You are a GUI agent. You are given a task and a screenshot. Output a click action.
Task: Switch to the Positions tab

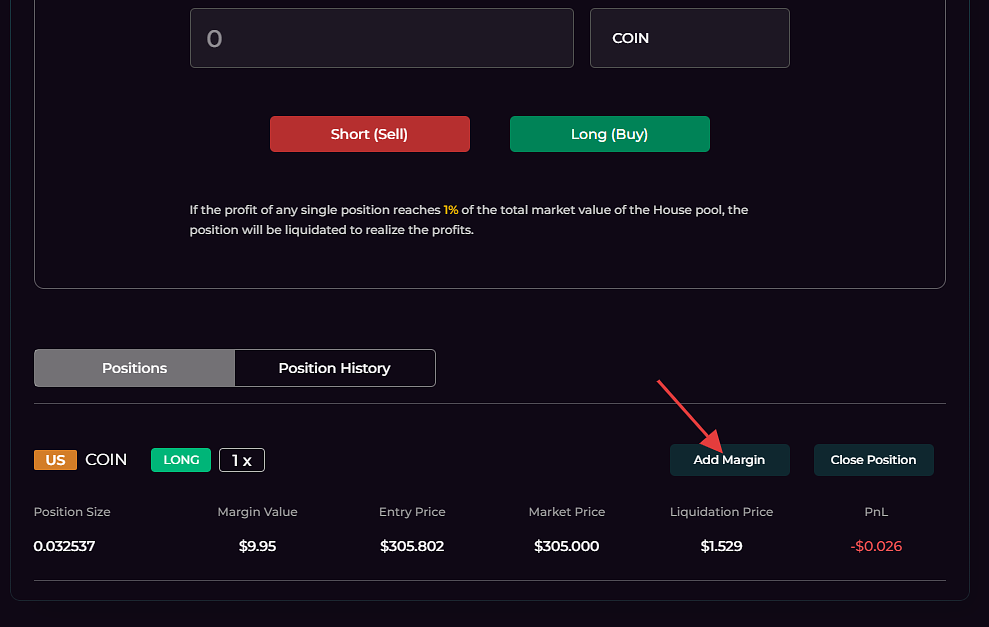pyautogui.click(x=134, y=368)
